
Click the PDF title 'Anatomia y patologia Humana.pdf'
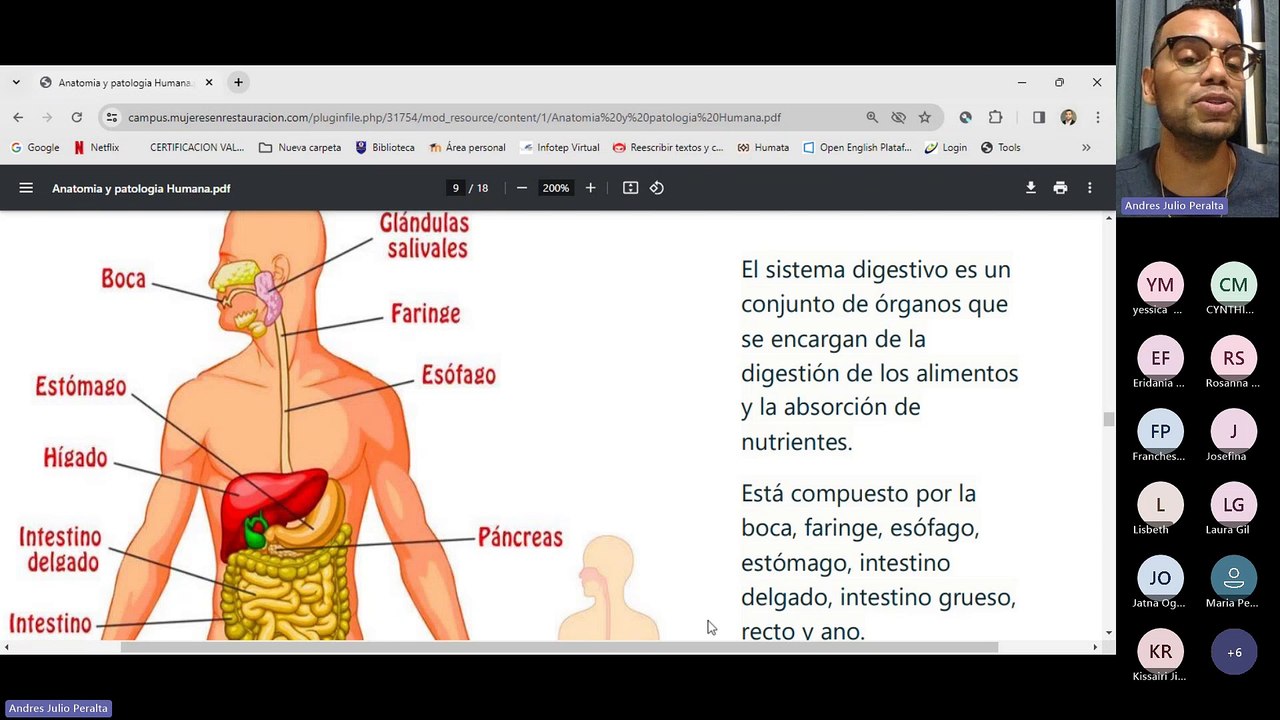(x=141, y=188)
